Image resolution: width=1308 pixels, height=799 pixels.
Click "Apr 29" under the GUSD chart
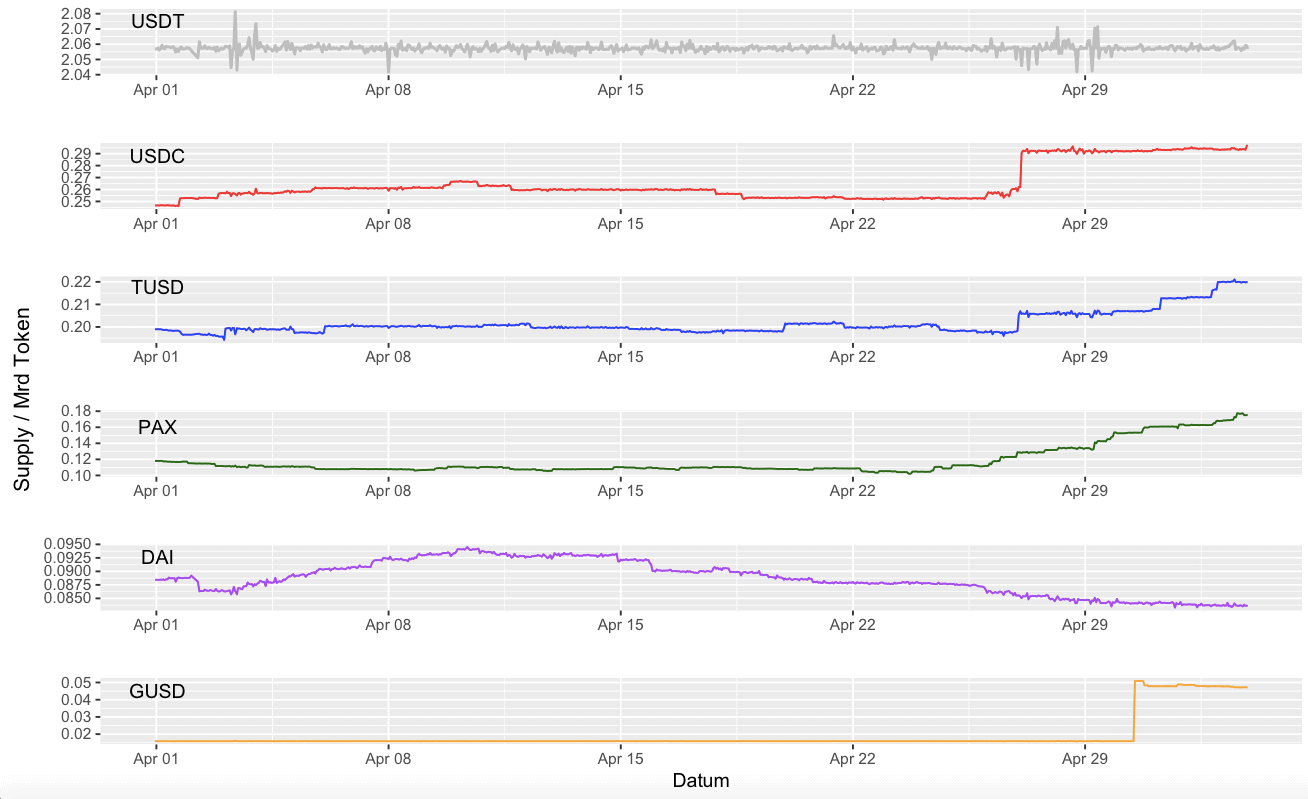point(1084,759)
